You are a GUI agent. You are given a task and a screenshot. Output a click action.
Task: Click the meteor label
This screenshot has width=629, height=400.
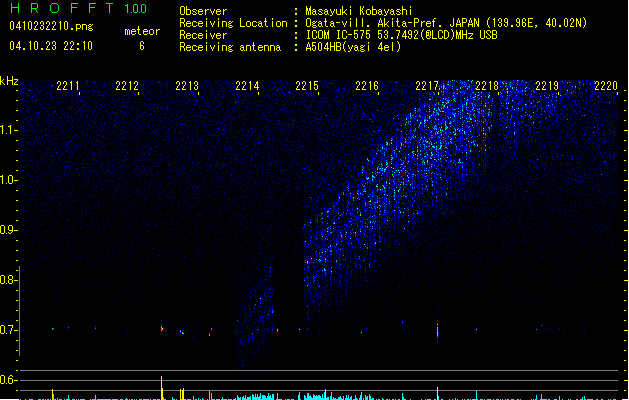142,31
